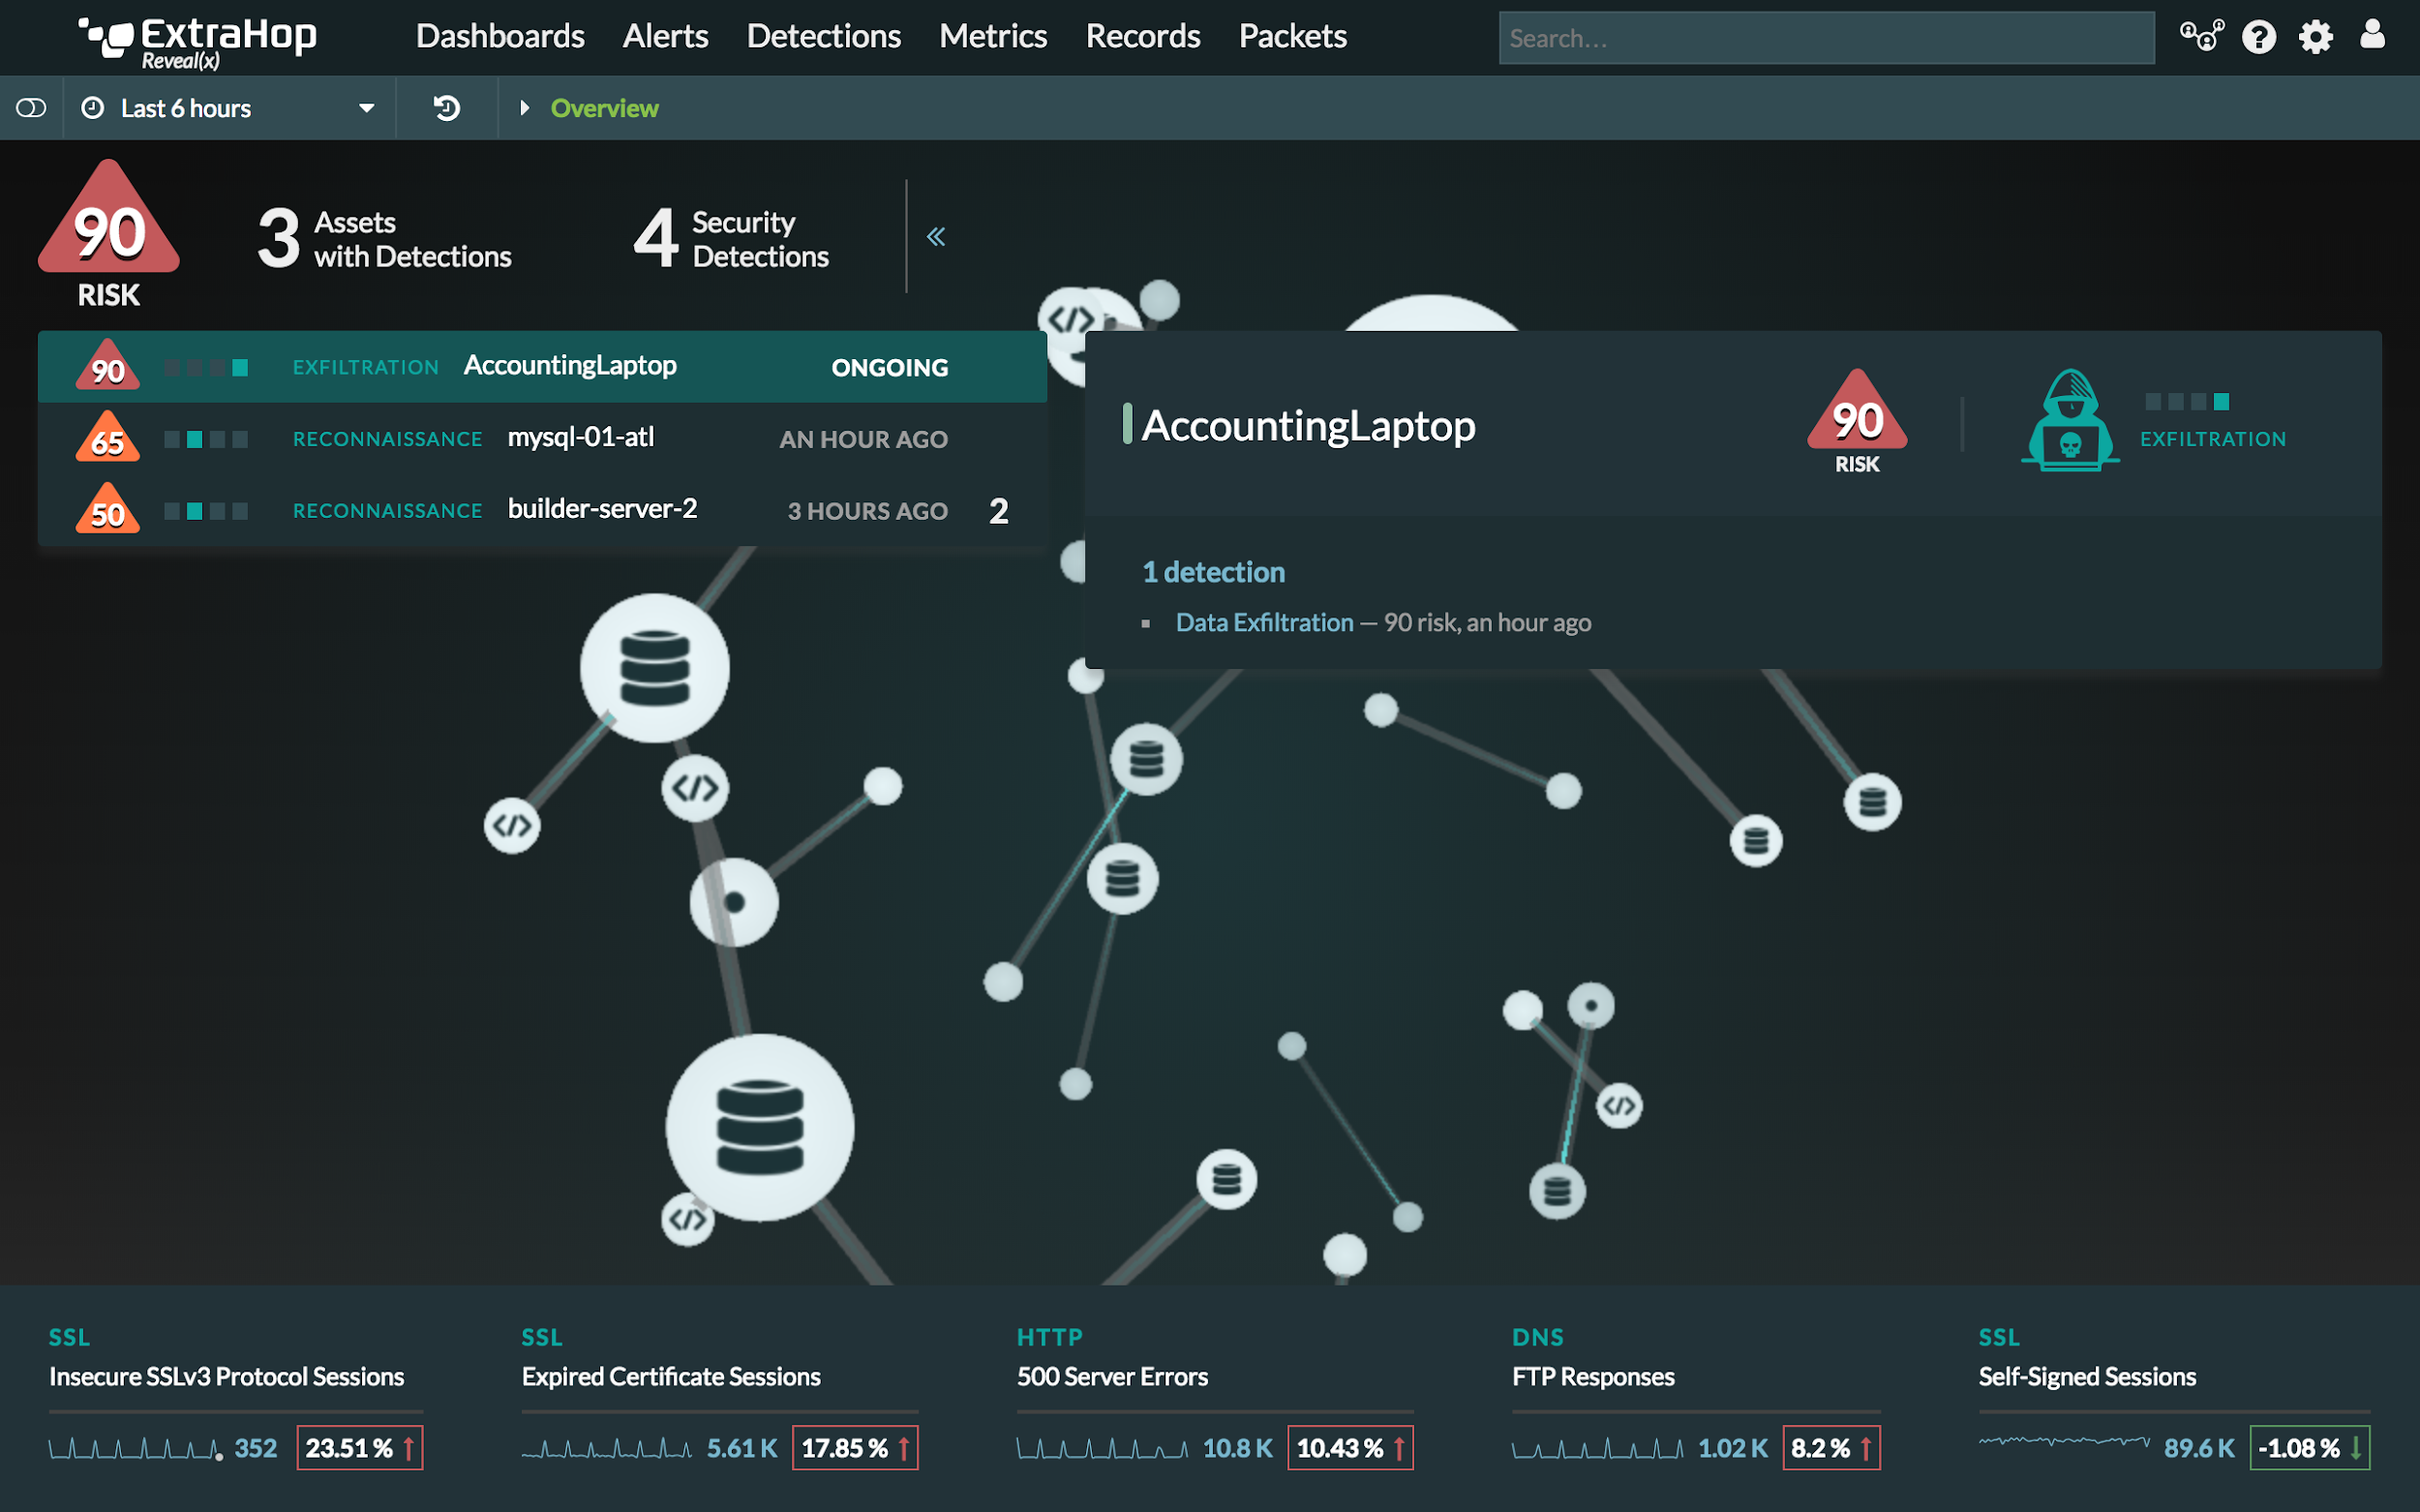The width and height of the screenshot is (2420, 1512).
Task: Open the system settings gear icon
Action: click(x=2315, y=37)
